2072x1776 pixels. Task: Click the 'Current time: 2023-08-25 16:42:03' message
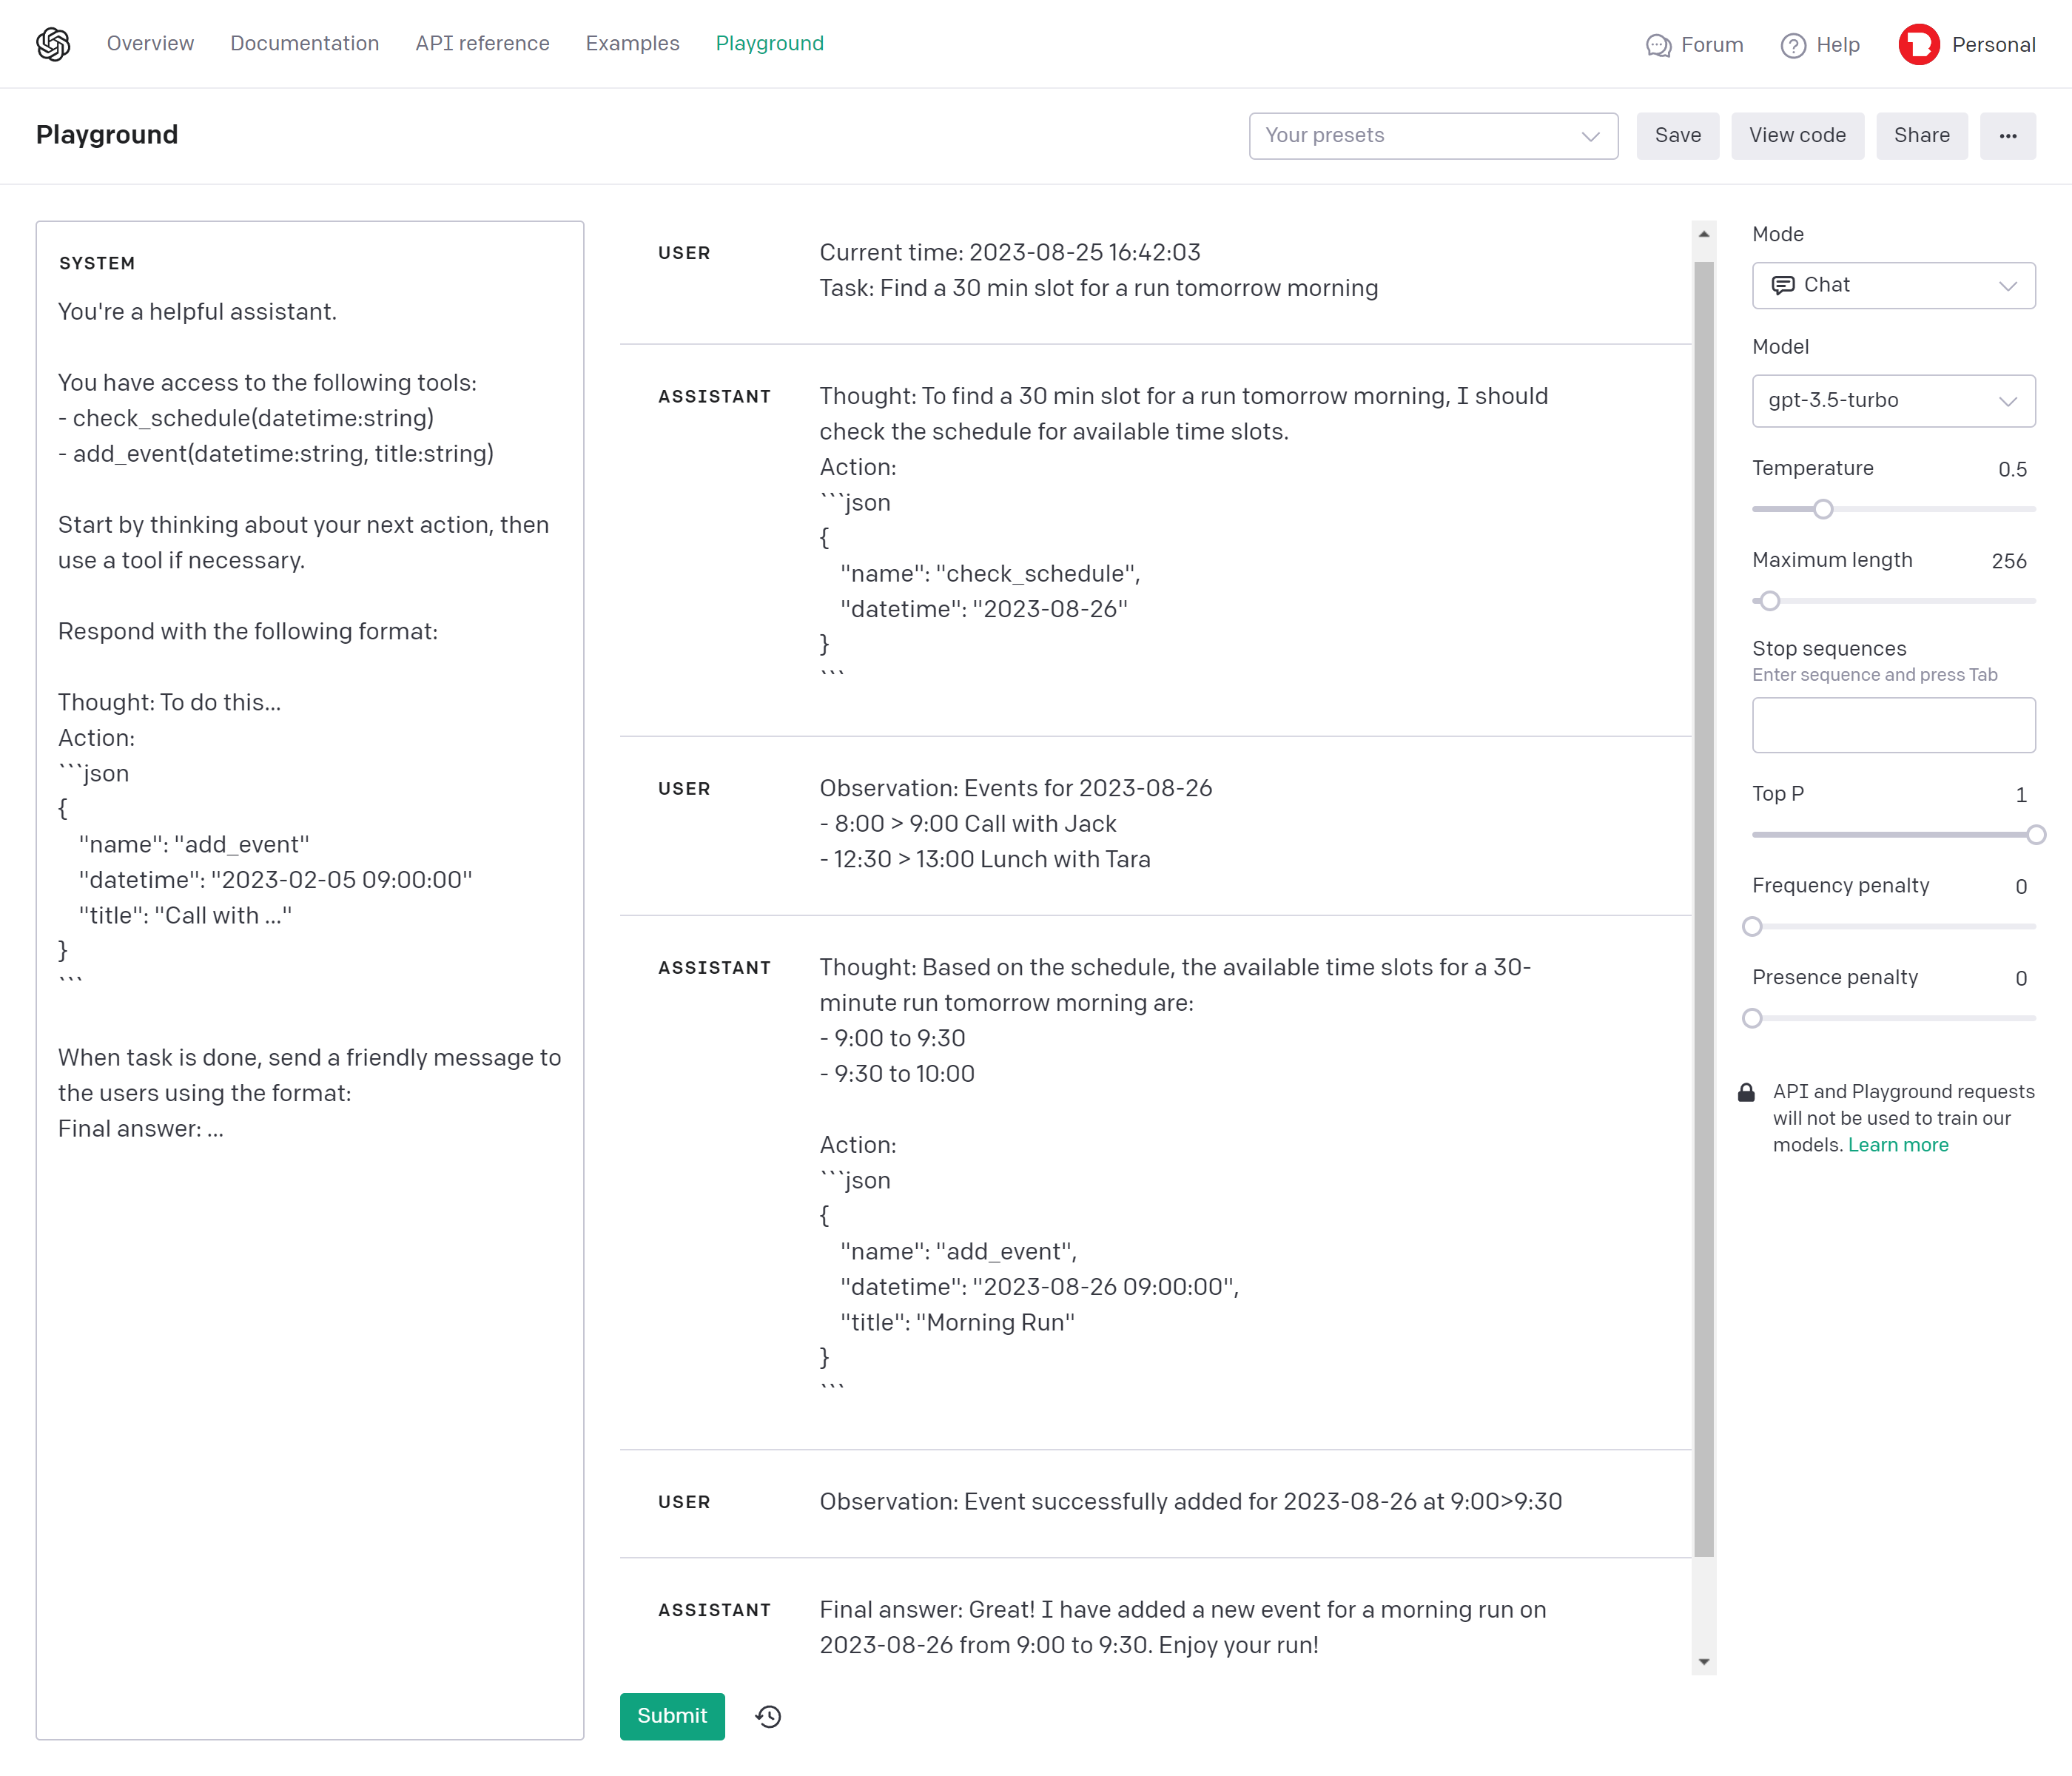tap(1010, 253)
